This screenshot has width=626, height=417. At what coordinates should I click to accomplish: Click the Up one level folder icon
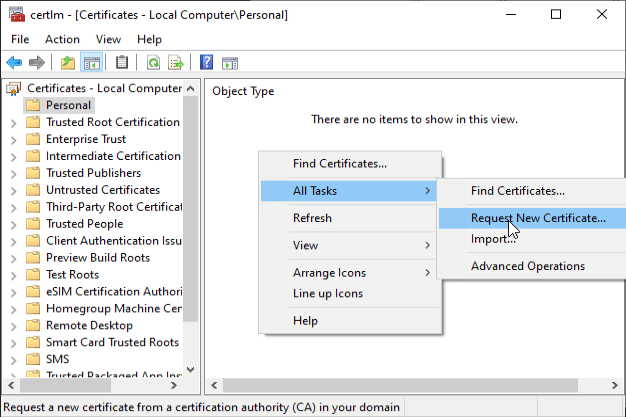coord(68,62)
